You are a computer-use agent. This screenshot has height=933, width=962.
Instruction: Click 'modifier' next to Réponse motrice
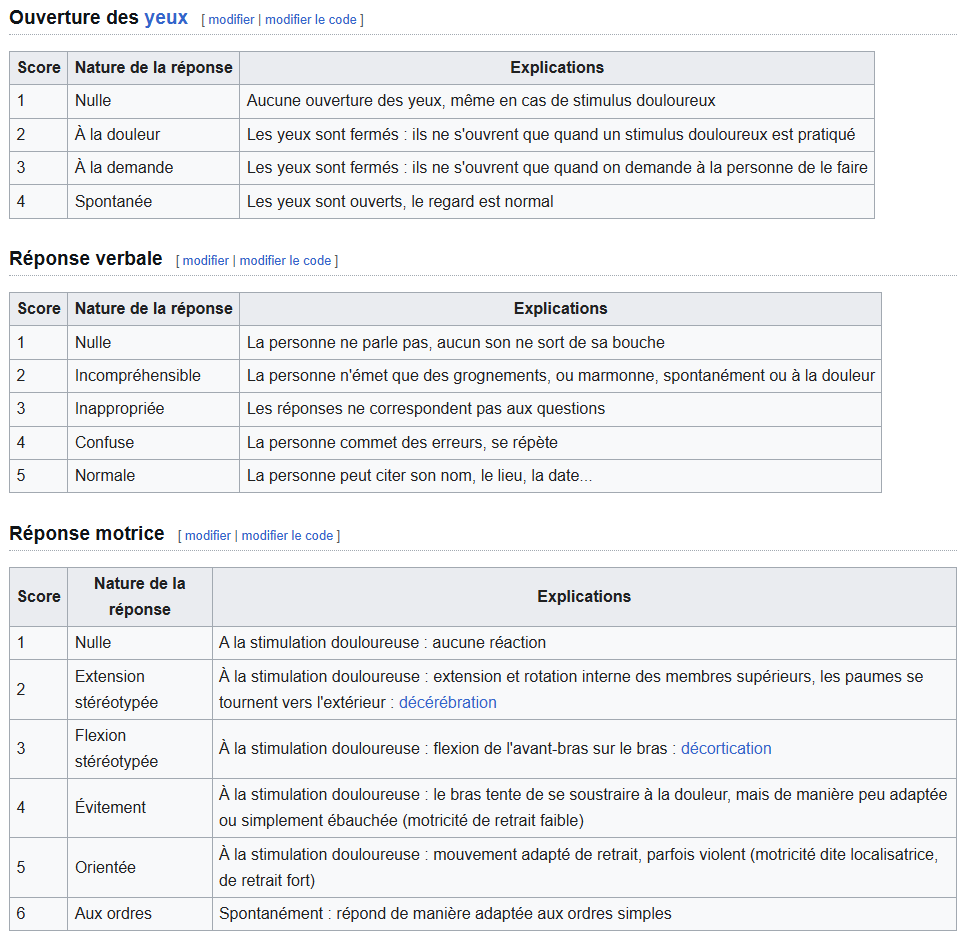(208, 536)
